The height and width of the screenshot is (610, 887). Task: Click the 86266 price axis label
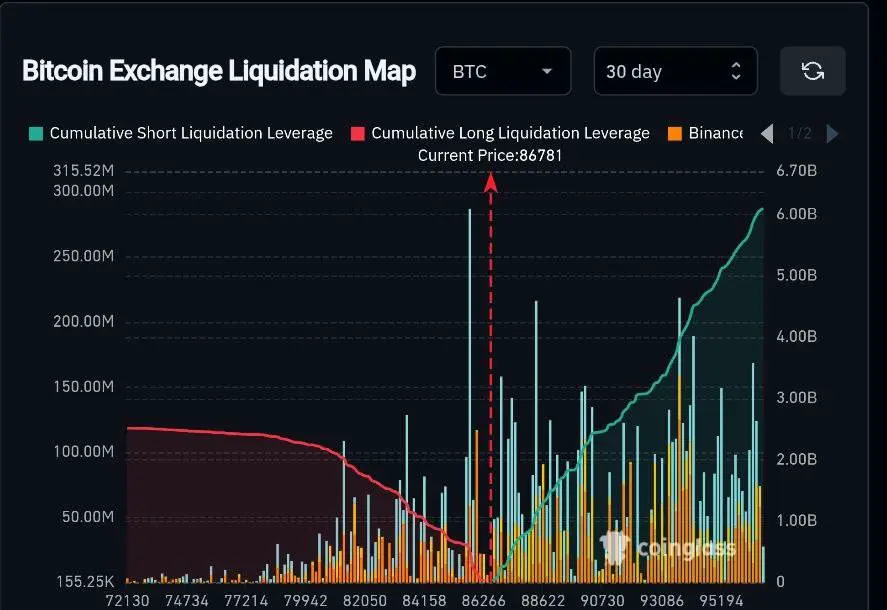[484, 600]
